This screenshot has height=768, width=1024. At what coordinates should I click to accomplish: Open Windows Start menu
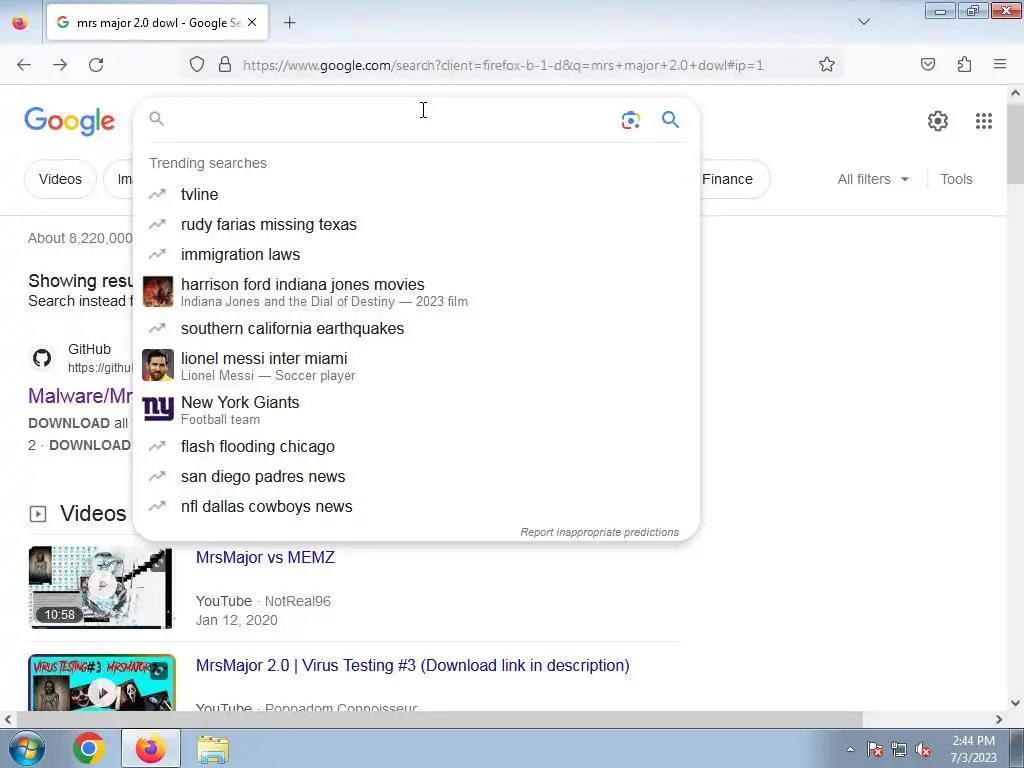[27, 748]
